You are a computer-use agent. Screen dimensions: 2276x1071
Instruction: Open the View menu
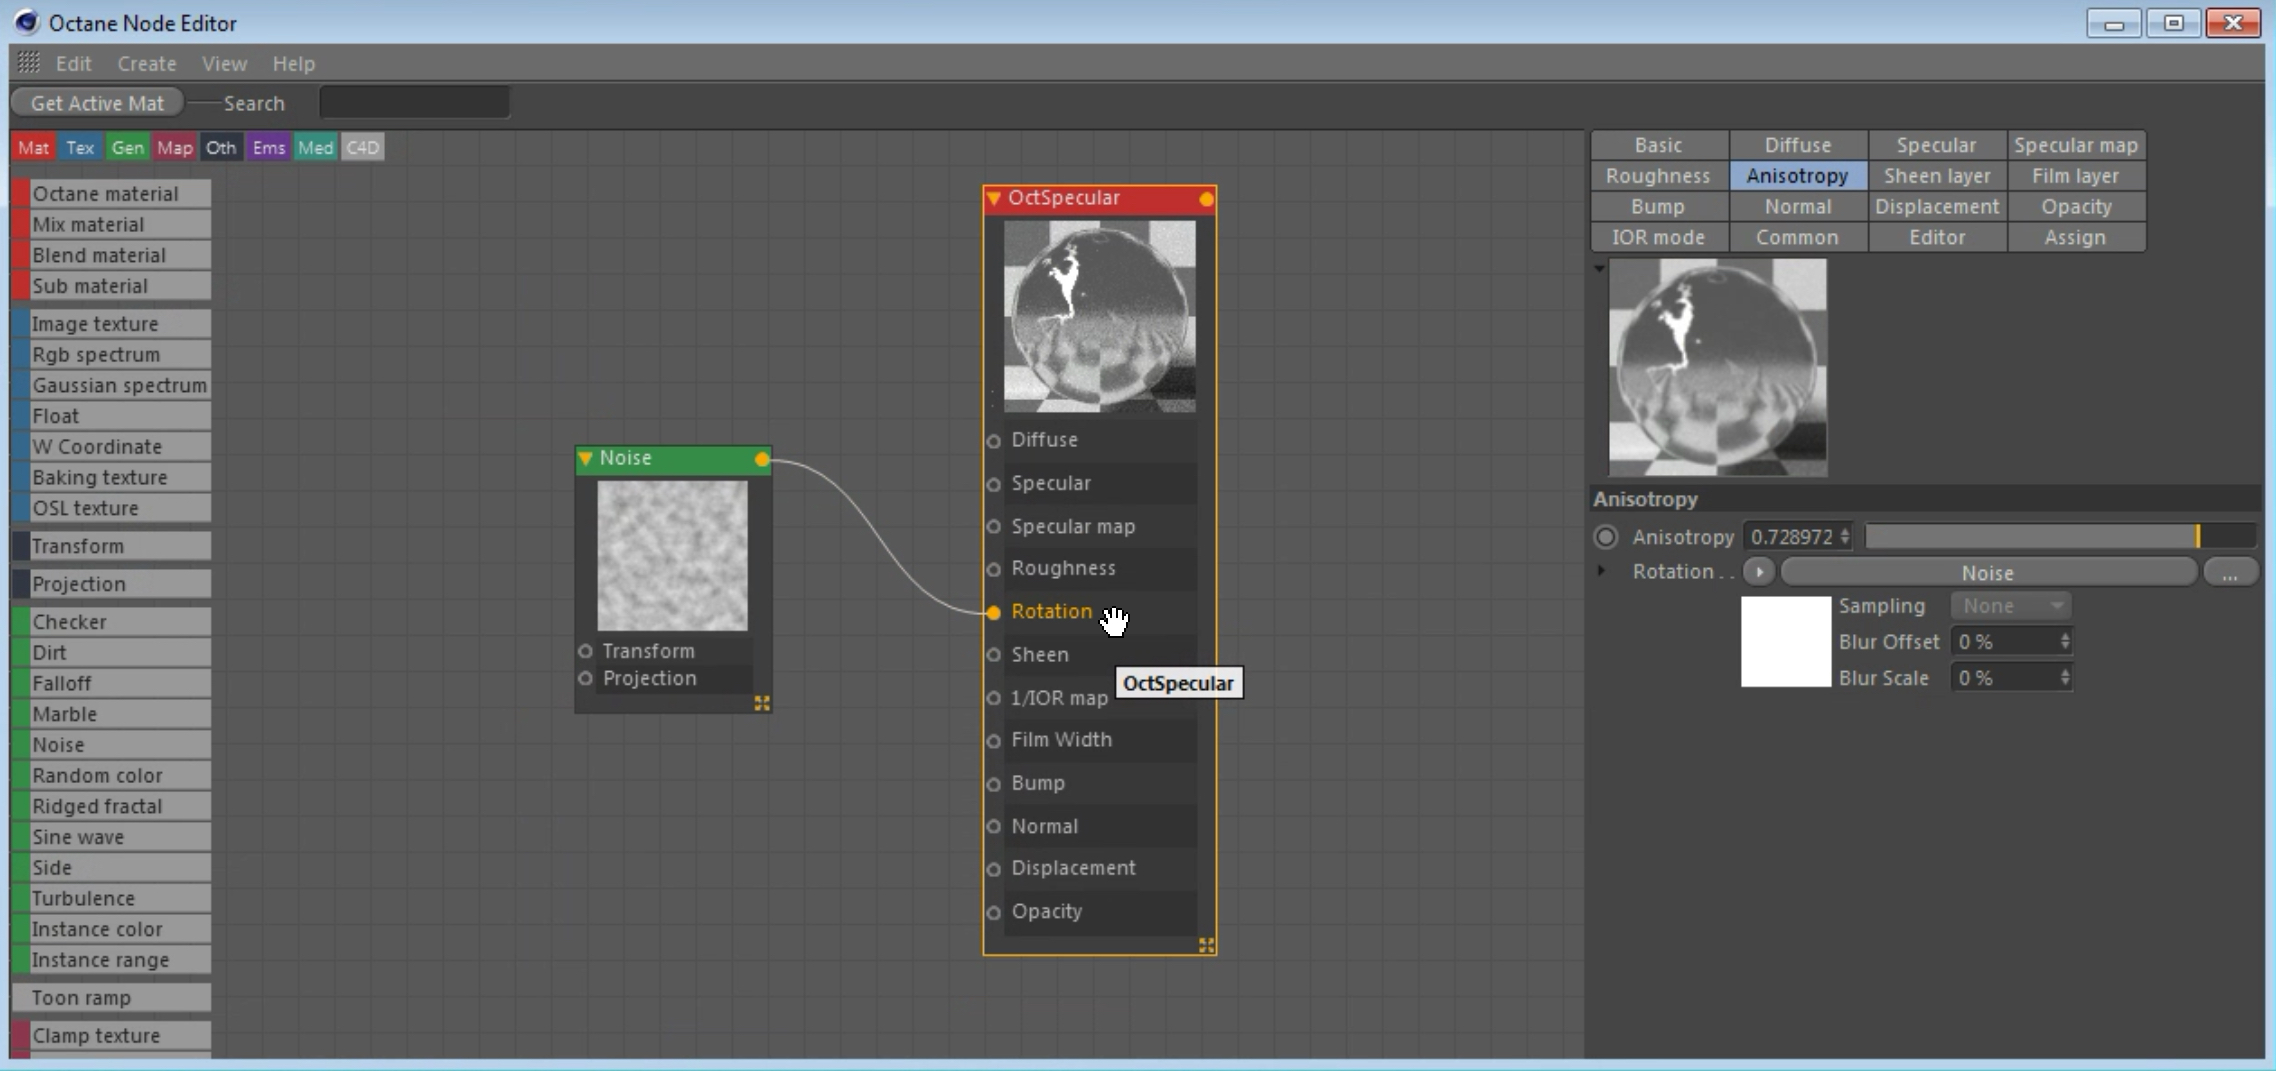pyautogui.click(x=224, y=63)
